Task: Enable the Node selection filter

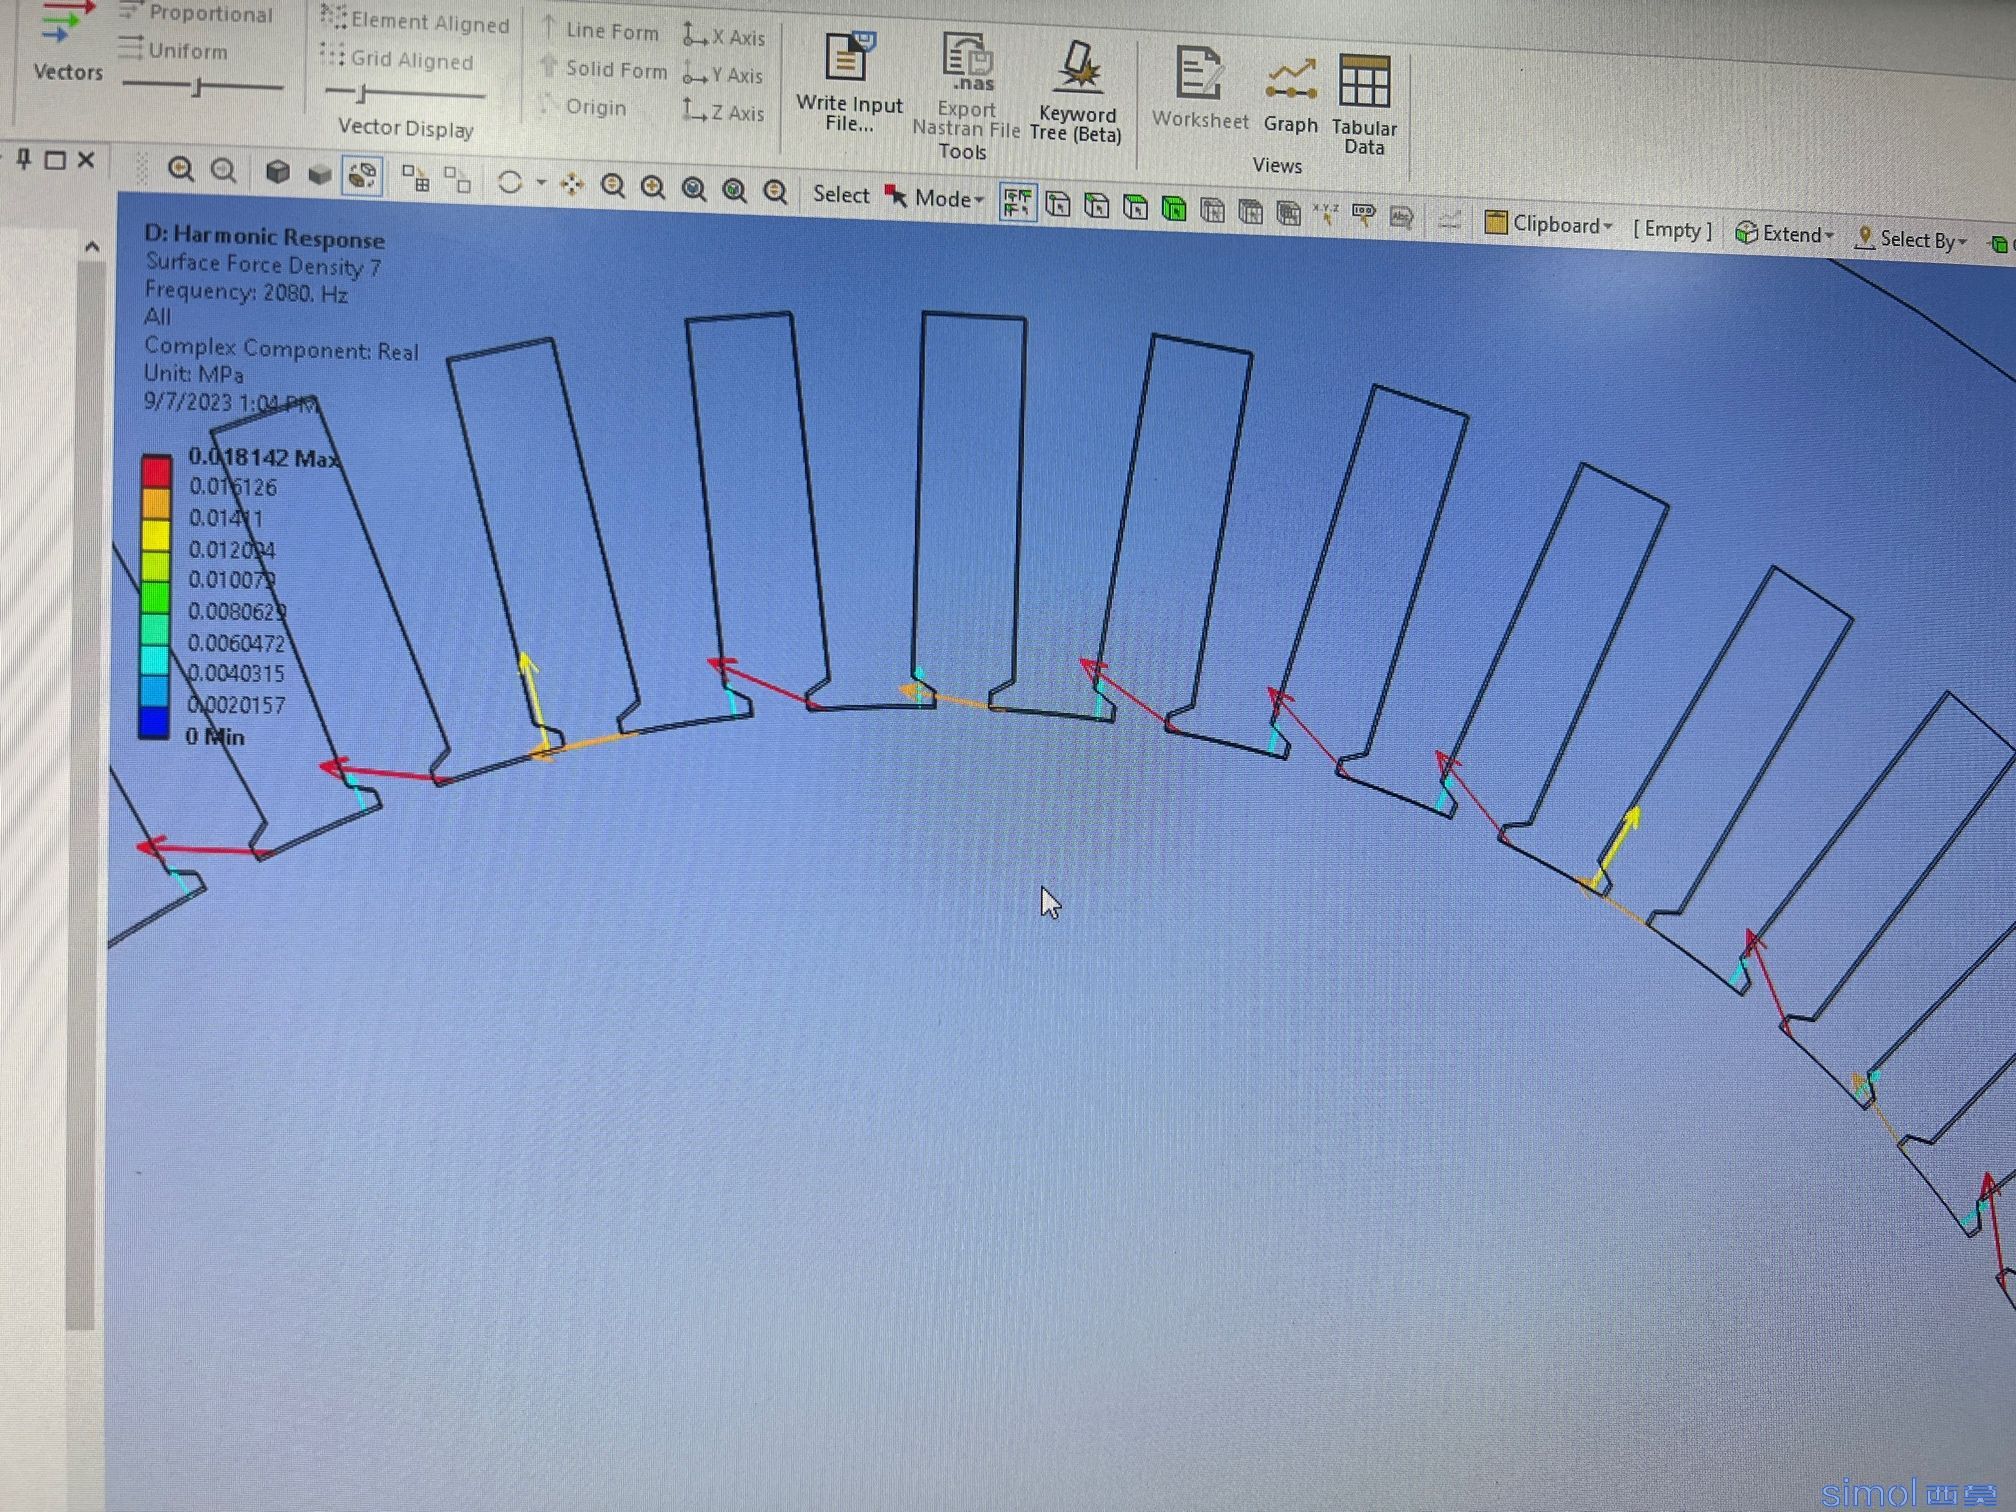Action: pyautogui.click(x=1212, y=210)
